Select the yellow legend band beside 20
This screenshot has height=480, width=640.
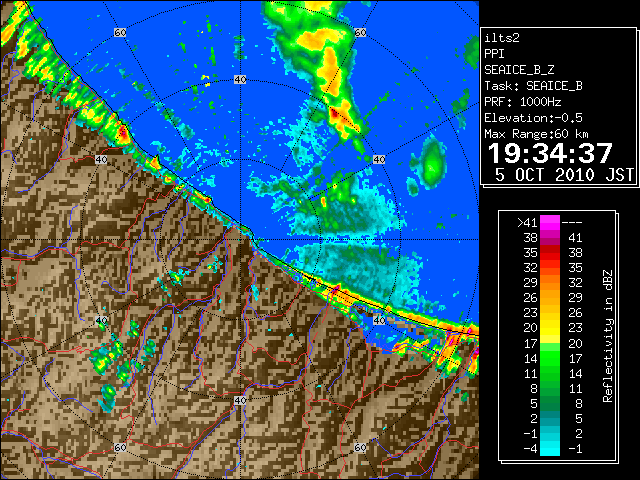tap(550, 328)
